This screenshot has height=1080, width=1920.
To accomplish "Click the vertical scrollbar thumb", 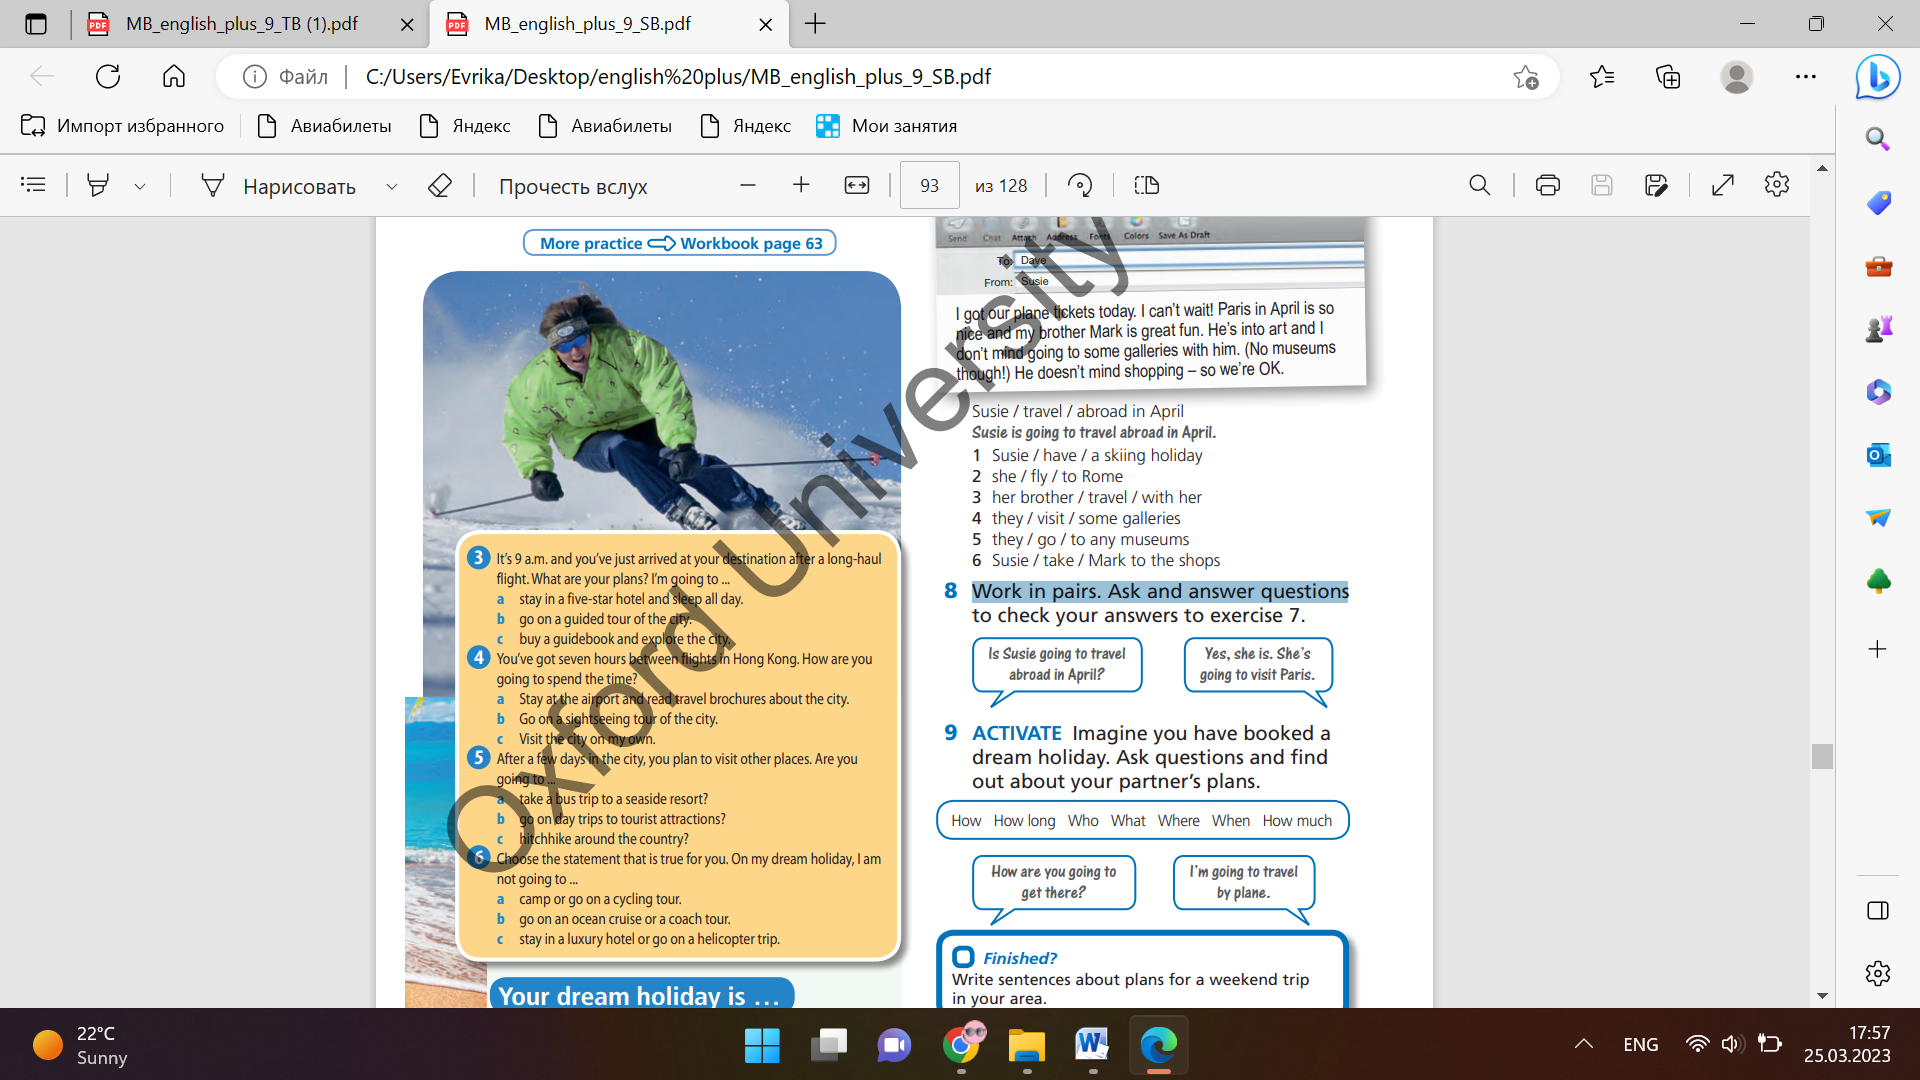I will 1822,756.
